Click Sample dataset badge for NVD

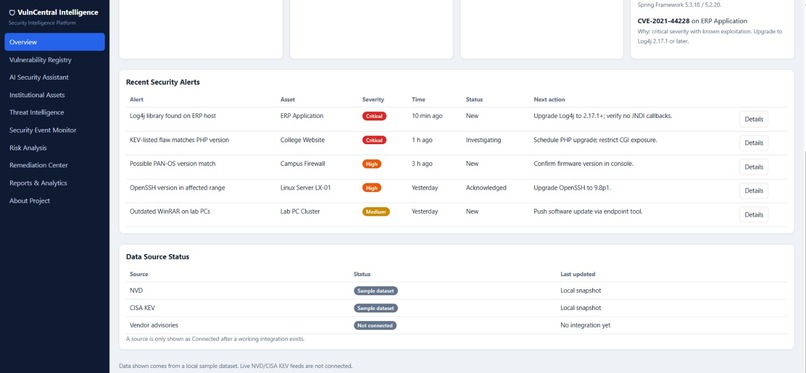[x=376, y=291]
